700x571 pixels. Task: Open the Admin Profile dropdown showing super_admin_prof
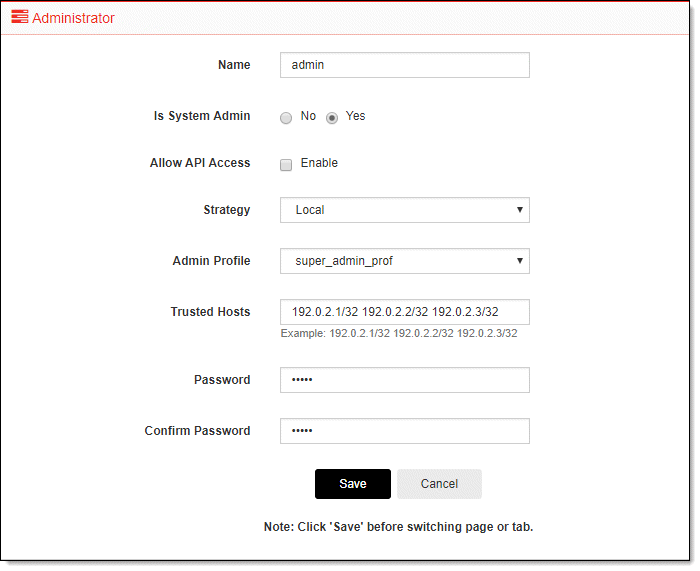404,261
